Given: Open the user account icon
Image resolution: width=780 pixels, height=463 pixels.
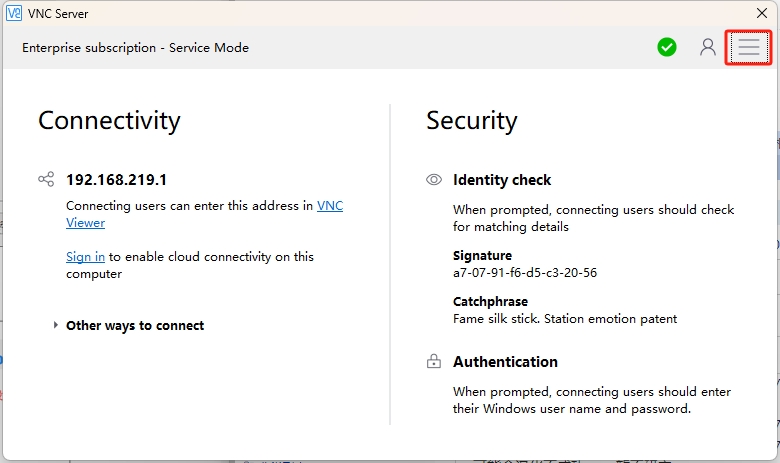Looking at the screenshot, I should point(708,47).
